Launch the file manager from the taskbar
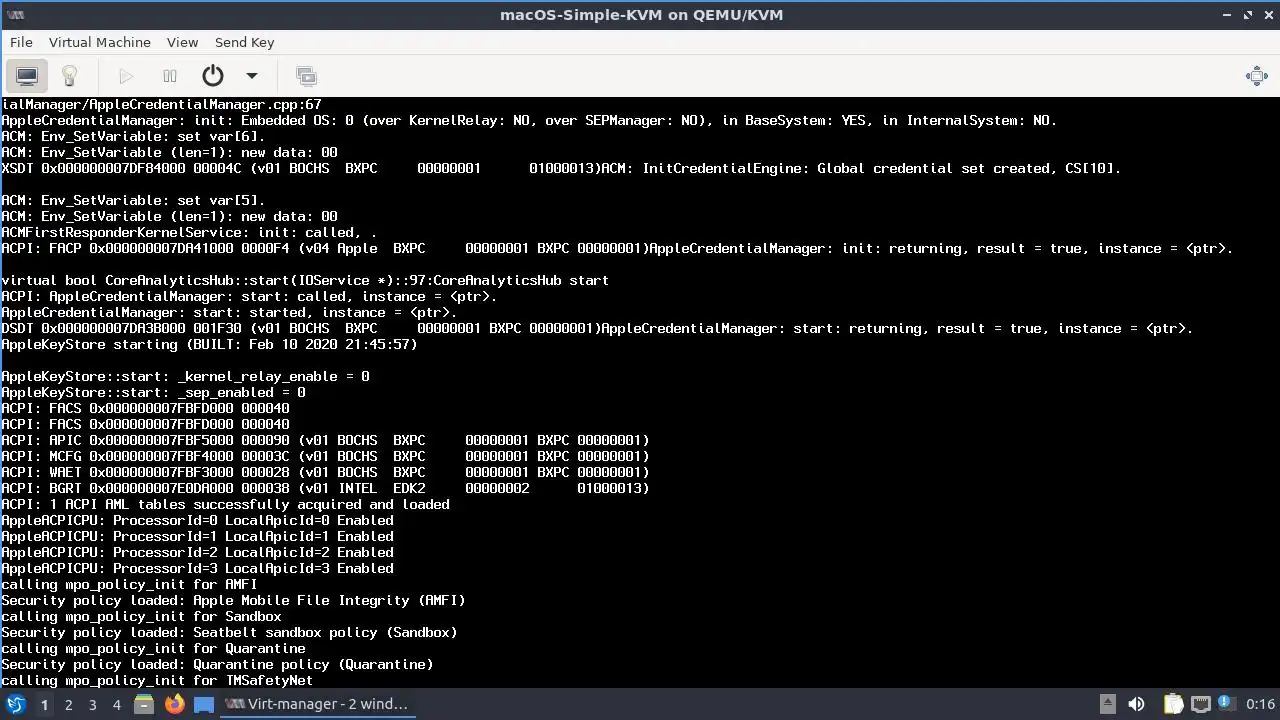This screenshot has height=720, width=1280. point(144,704)
